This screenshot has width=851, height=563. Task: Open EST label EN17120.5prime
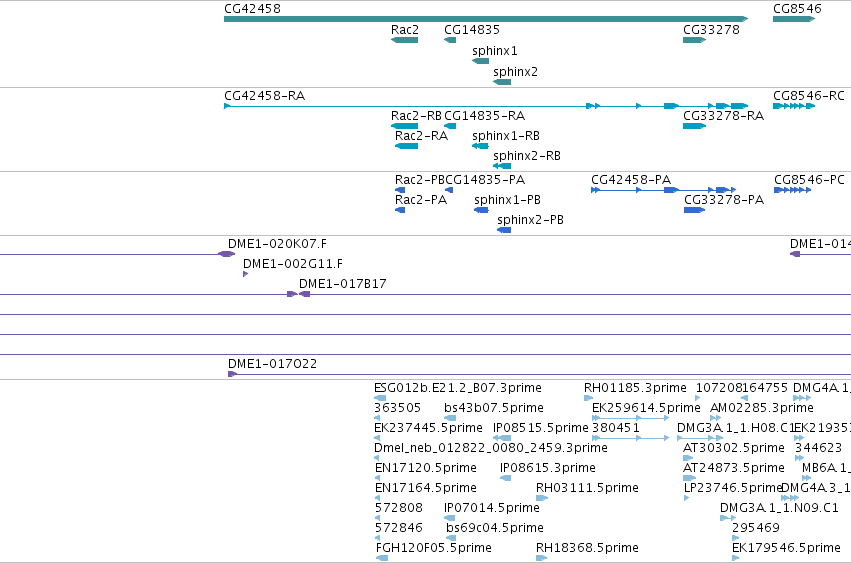[x=426, y=469]
